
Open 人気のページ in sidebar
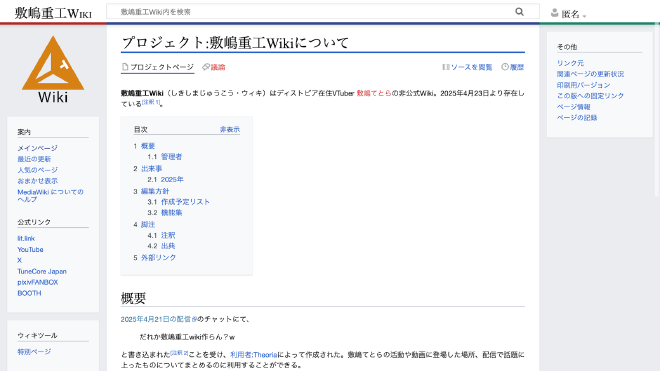pyautogui.click(x=37, y=170)
